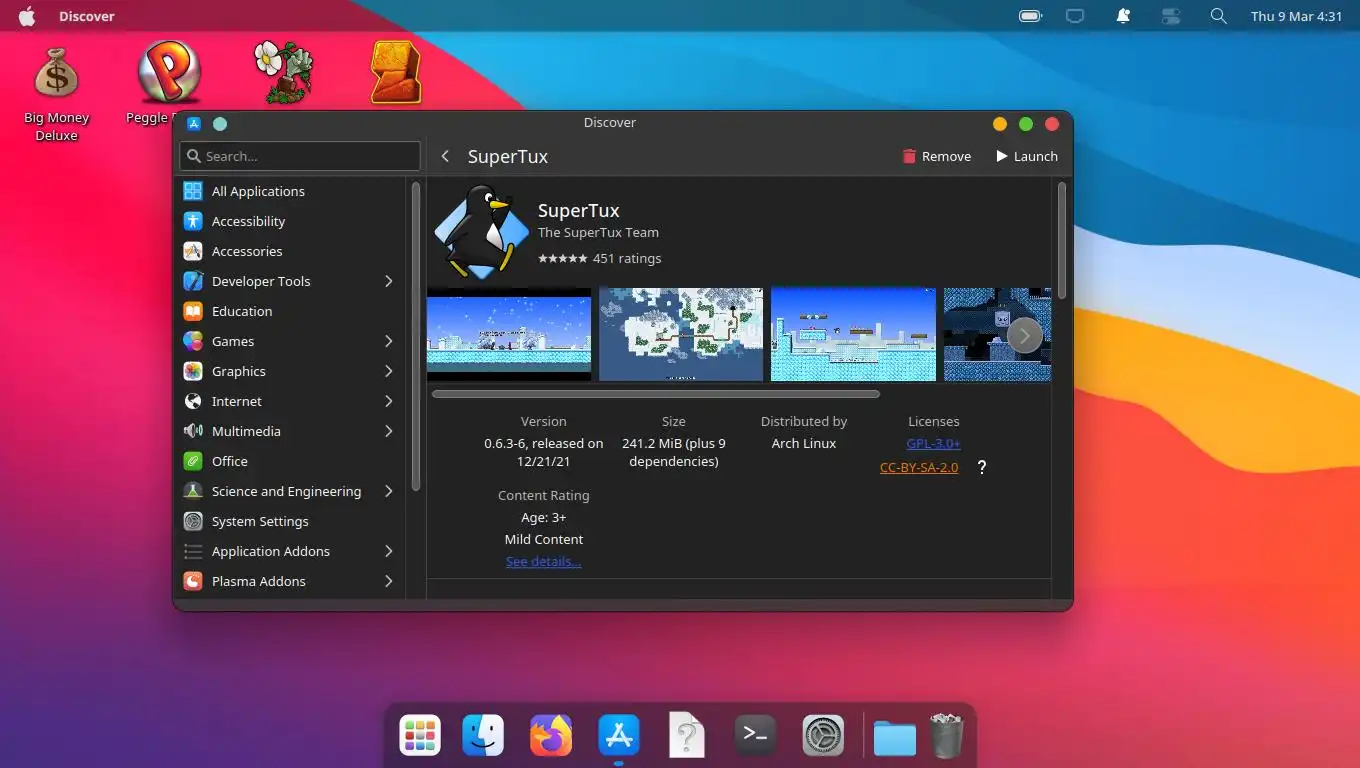Expand the Plasma Addons arrow

tap(389, 581)
